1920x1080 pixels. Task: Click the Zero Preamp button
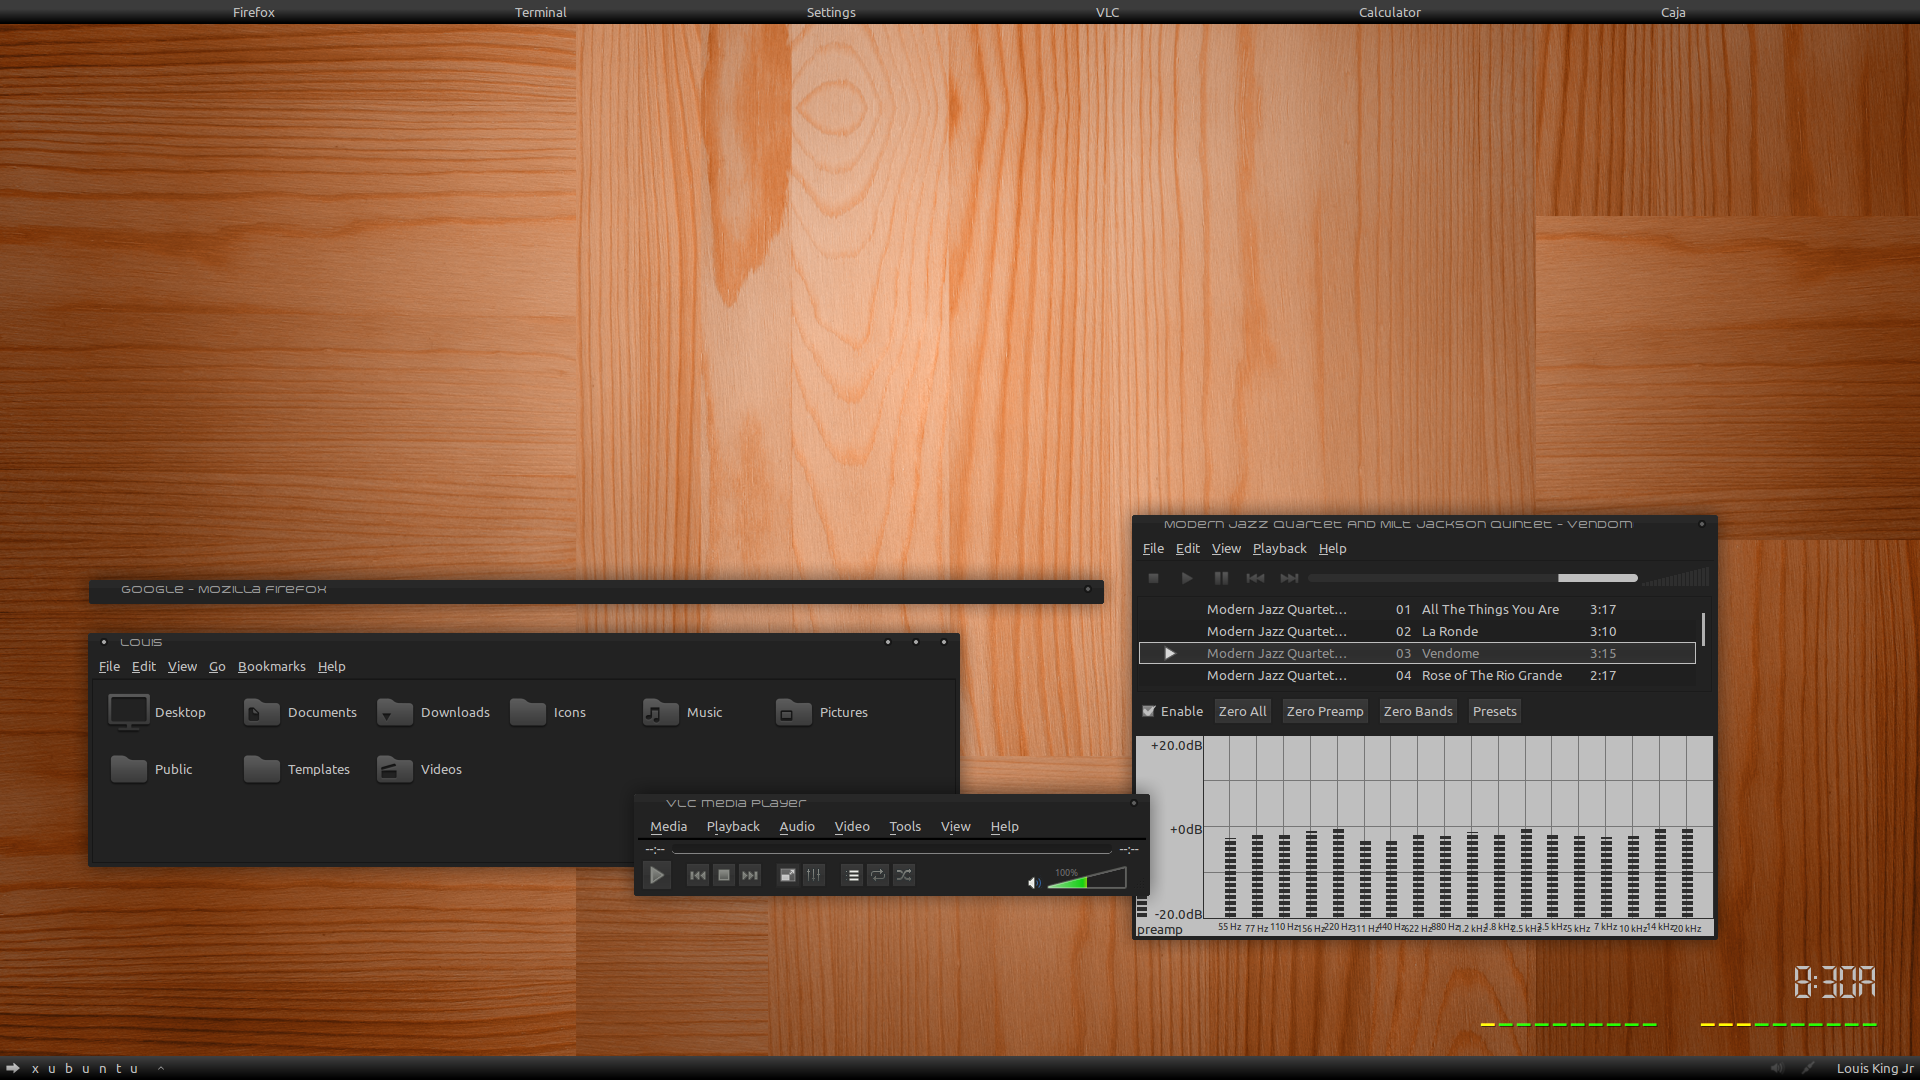click(1325, 711)
